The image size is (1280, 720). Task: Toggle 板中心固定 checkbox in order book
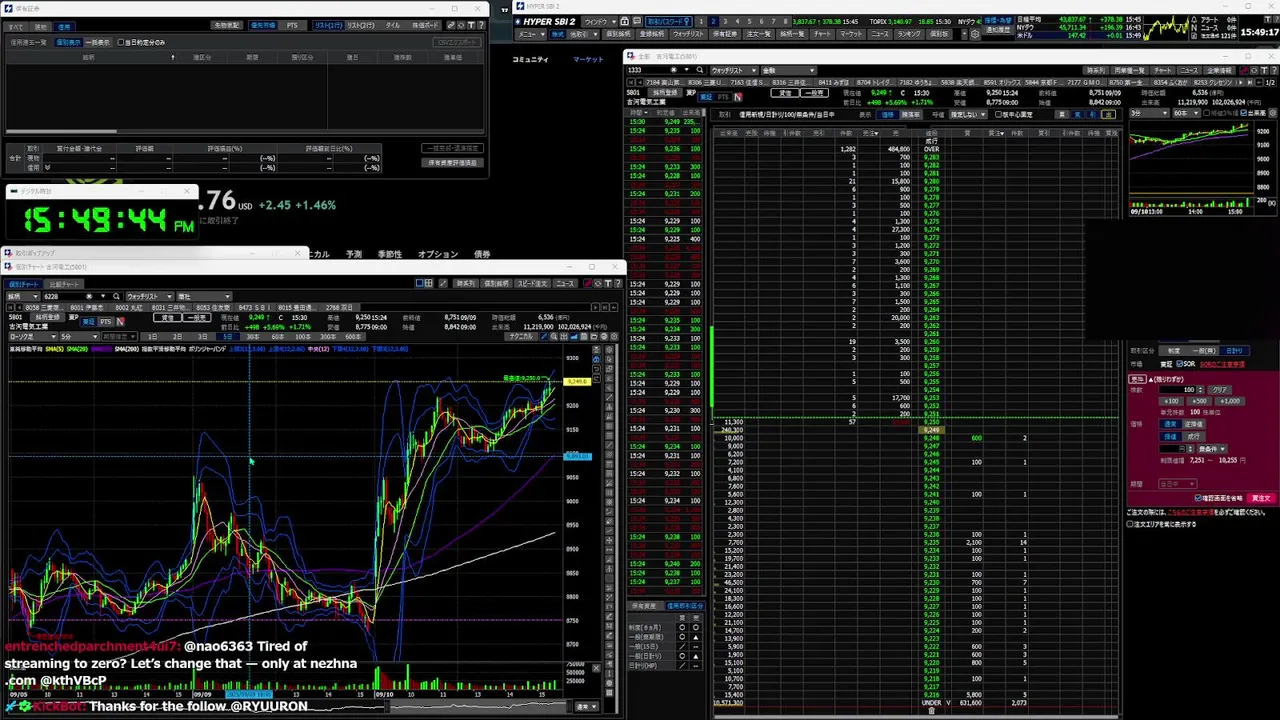(998, 113)
